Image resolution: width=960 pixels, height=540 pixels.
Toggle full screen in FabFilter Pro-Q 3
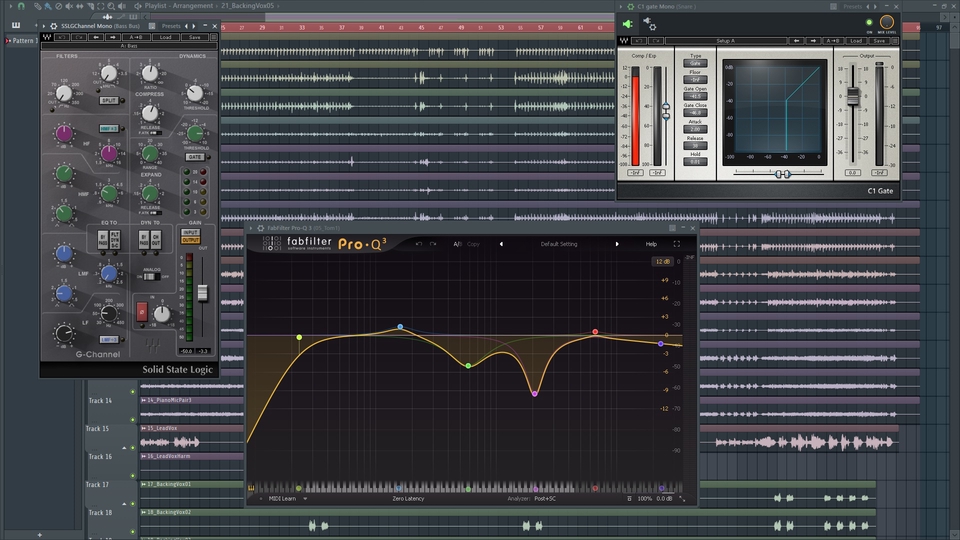coord(677,244)
